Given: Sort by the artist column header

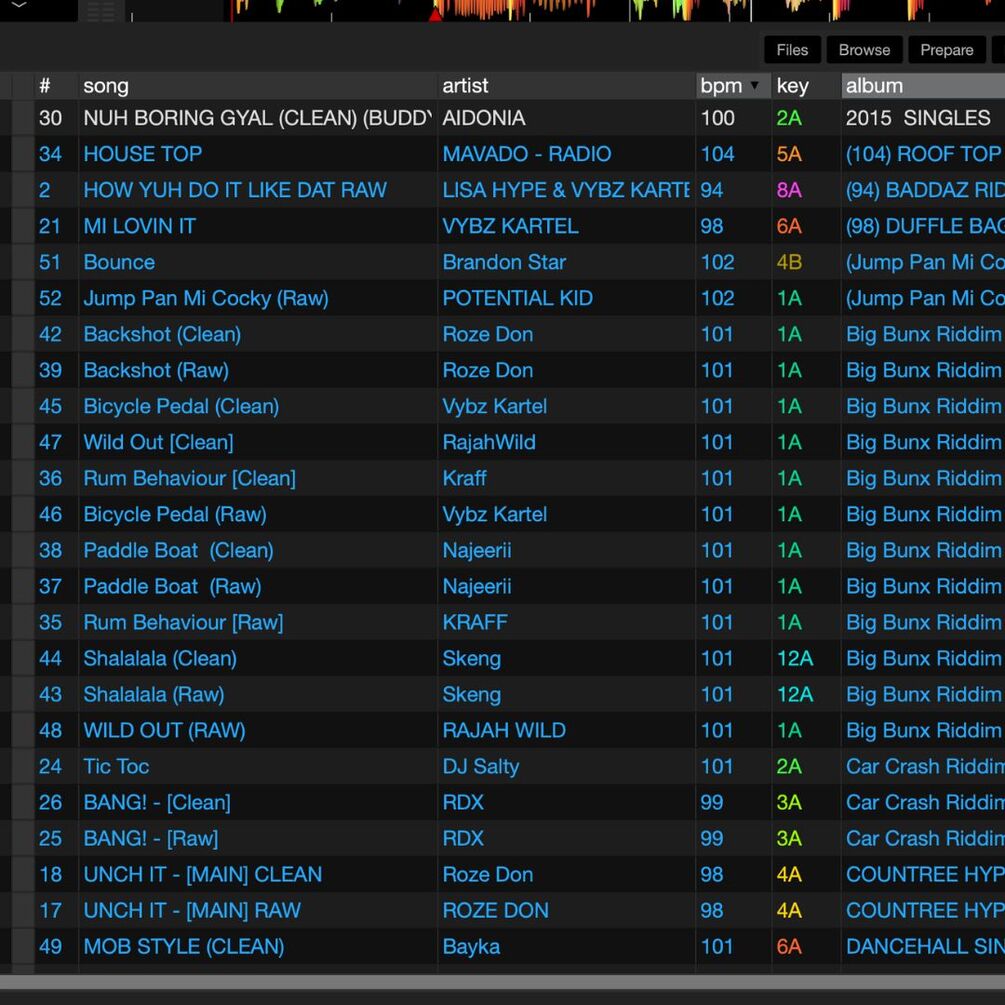Looking at the screenshot, I should tap(465, 86).
